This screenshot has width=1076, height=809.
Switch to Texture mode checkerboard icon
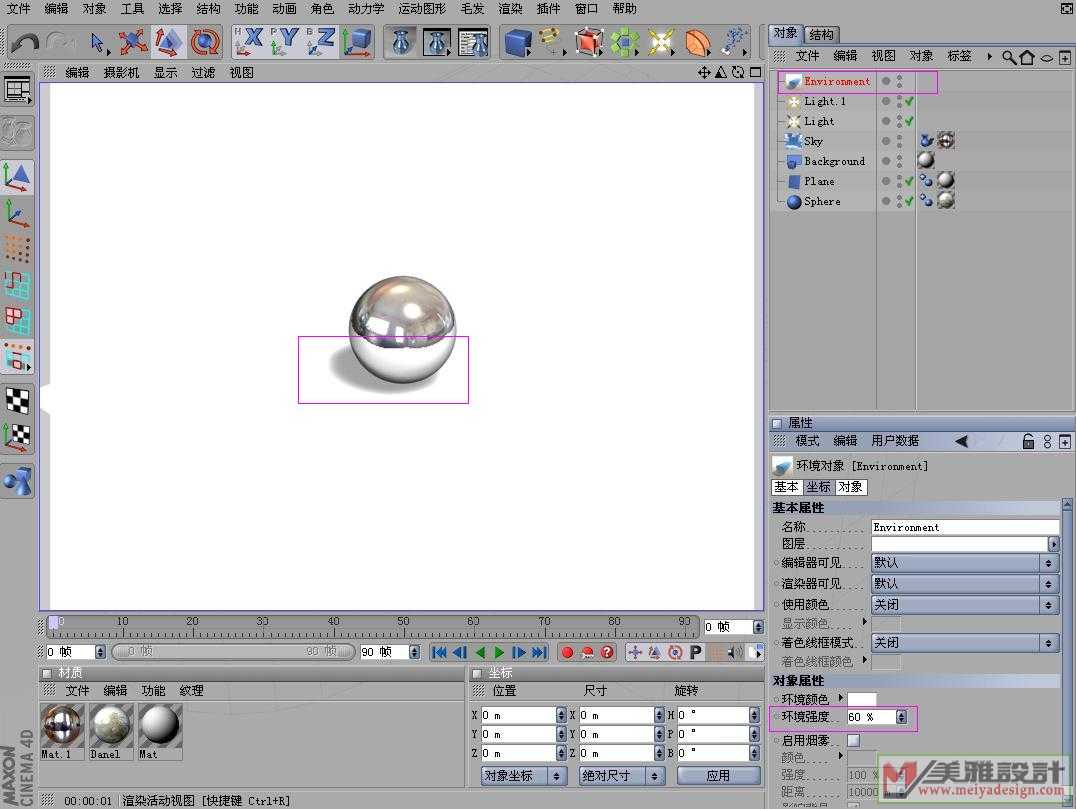point(17,401)
